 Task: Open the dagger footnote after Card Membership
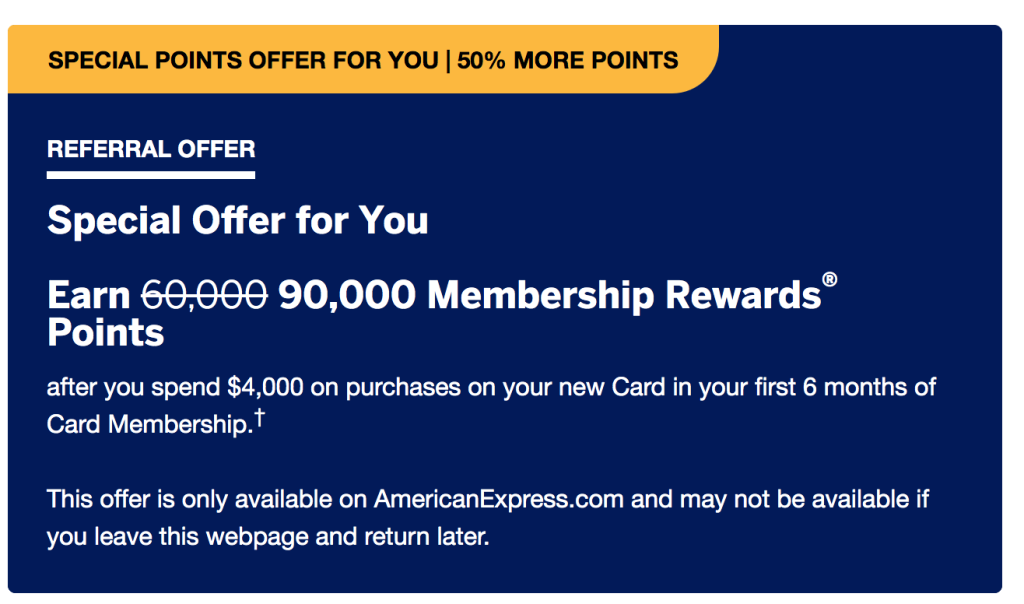point(259,417)
